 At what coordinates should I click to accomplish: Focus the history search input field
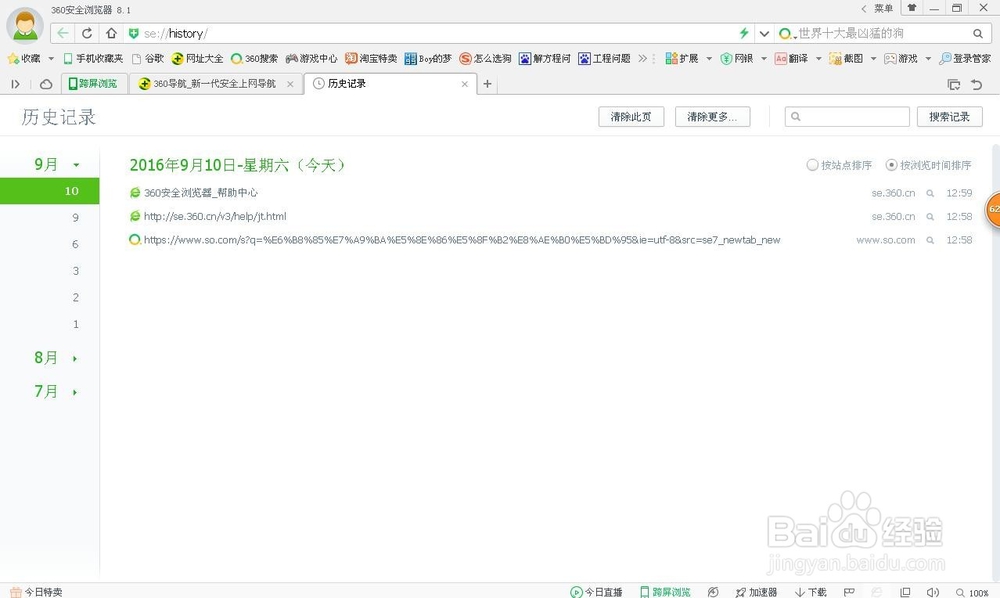click(x=847, y=117)
